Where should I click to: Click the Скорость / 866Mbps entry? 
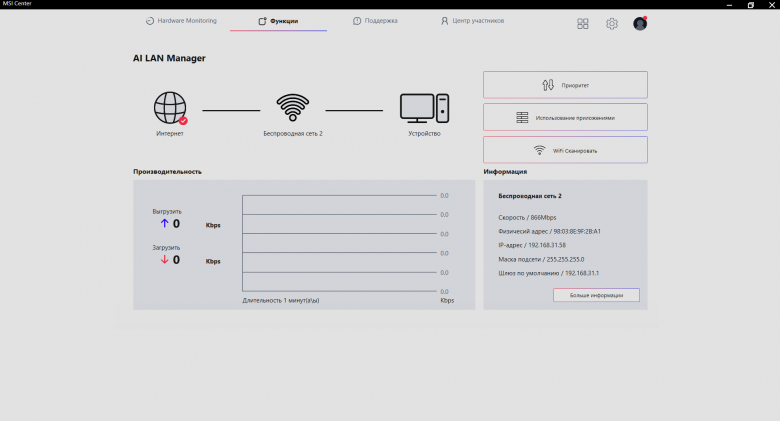click(x=527, y=217)
